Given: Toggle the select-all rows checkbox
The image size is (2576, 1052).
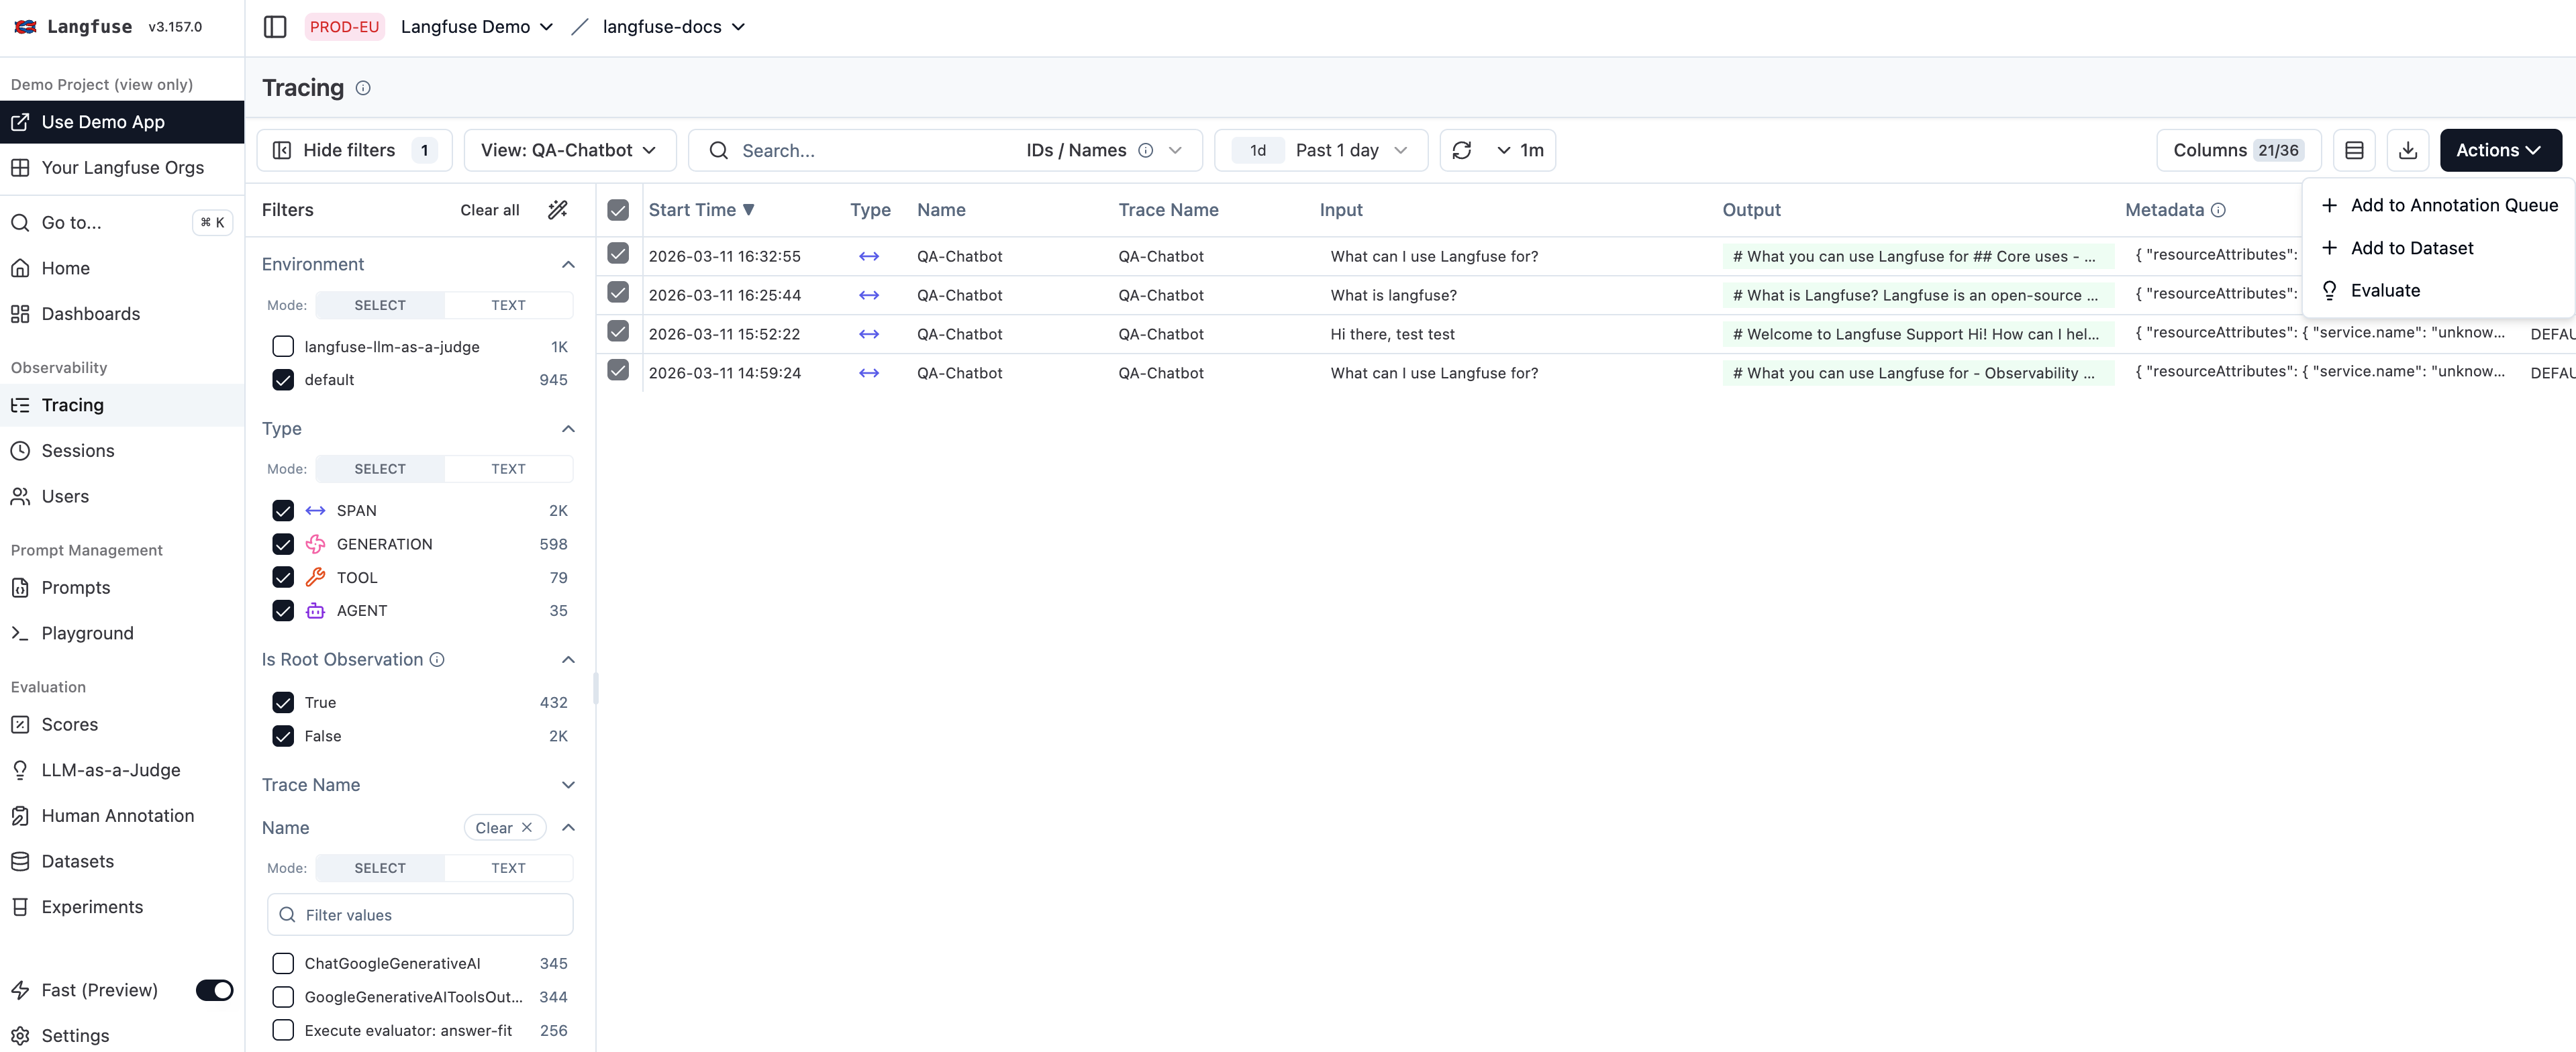Looking at the screenshot, I should point(618,210).
